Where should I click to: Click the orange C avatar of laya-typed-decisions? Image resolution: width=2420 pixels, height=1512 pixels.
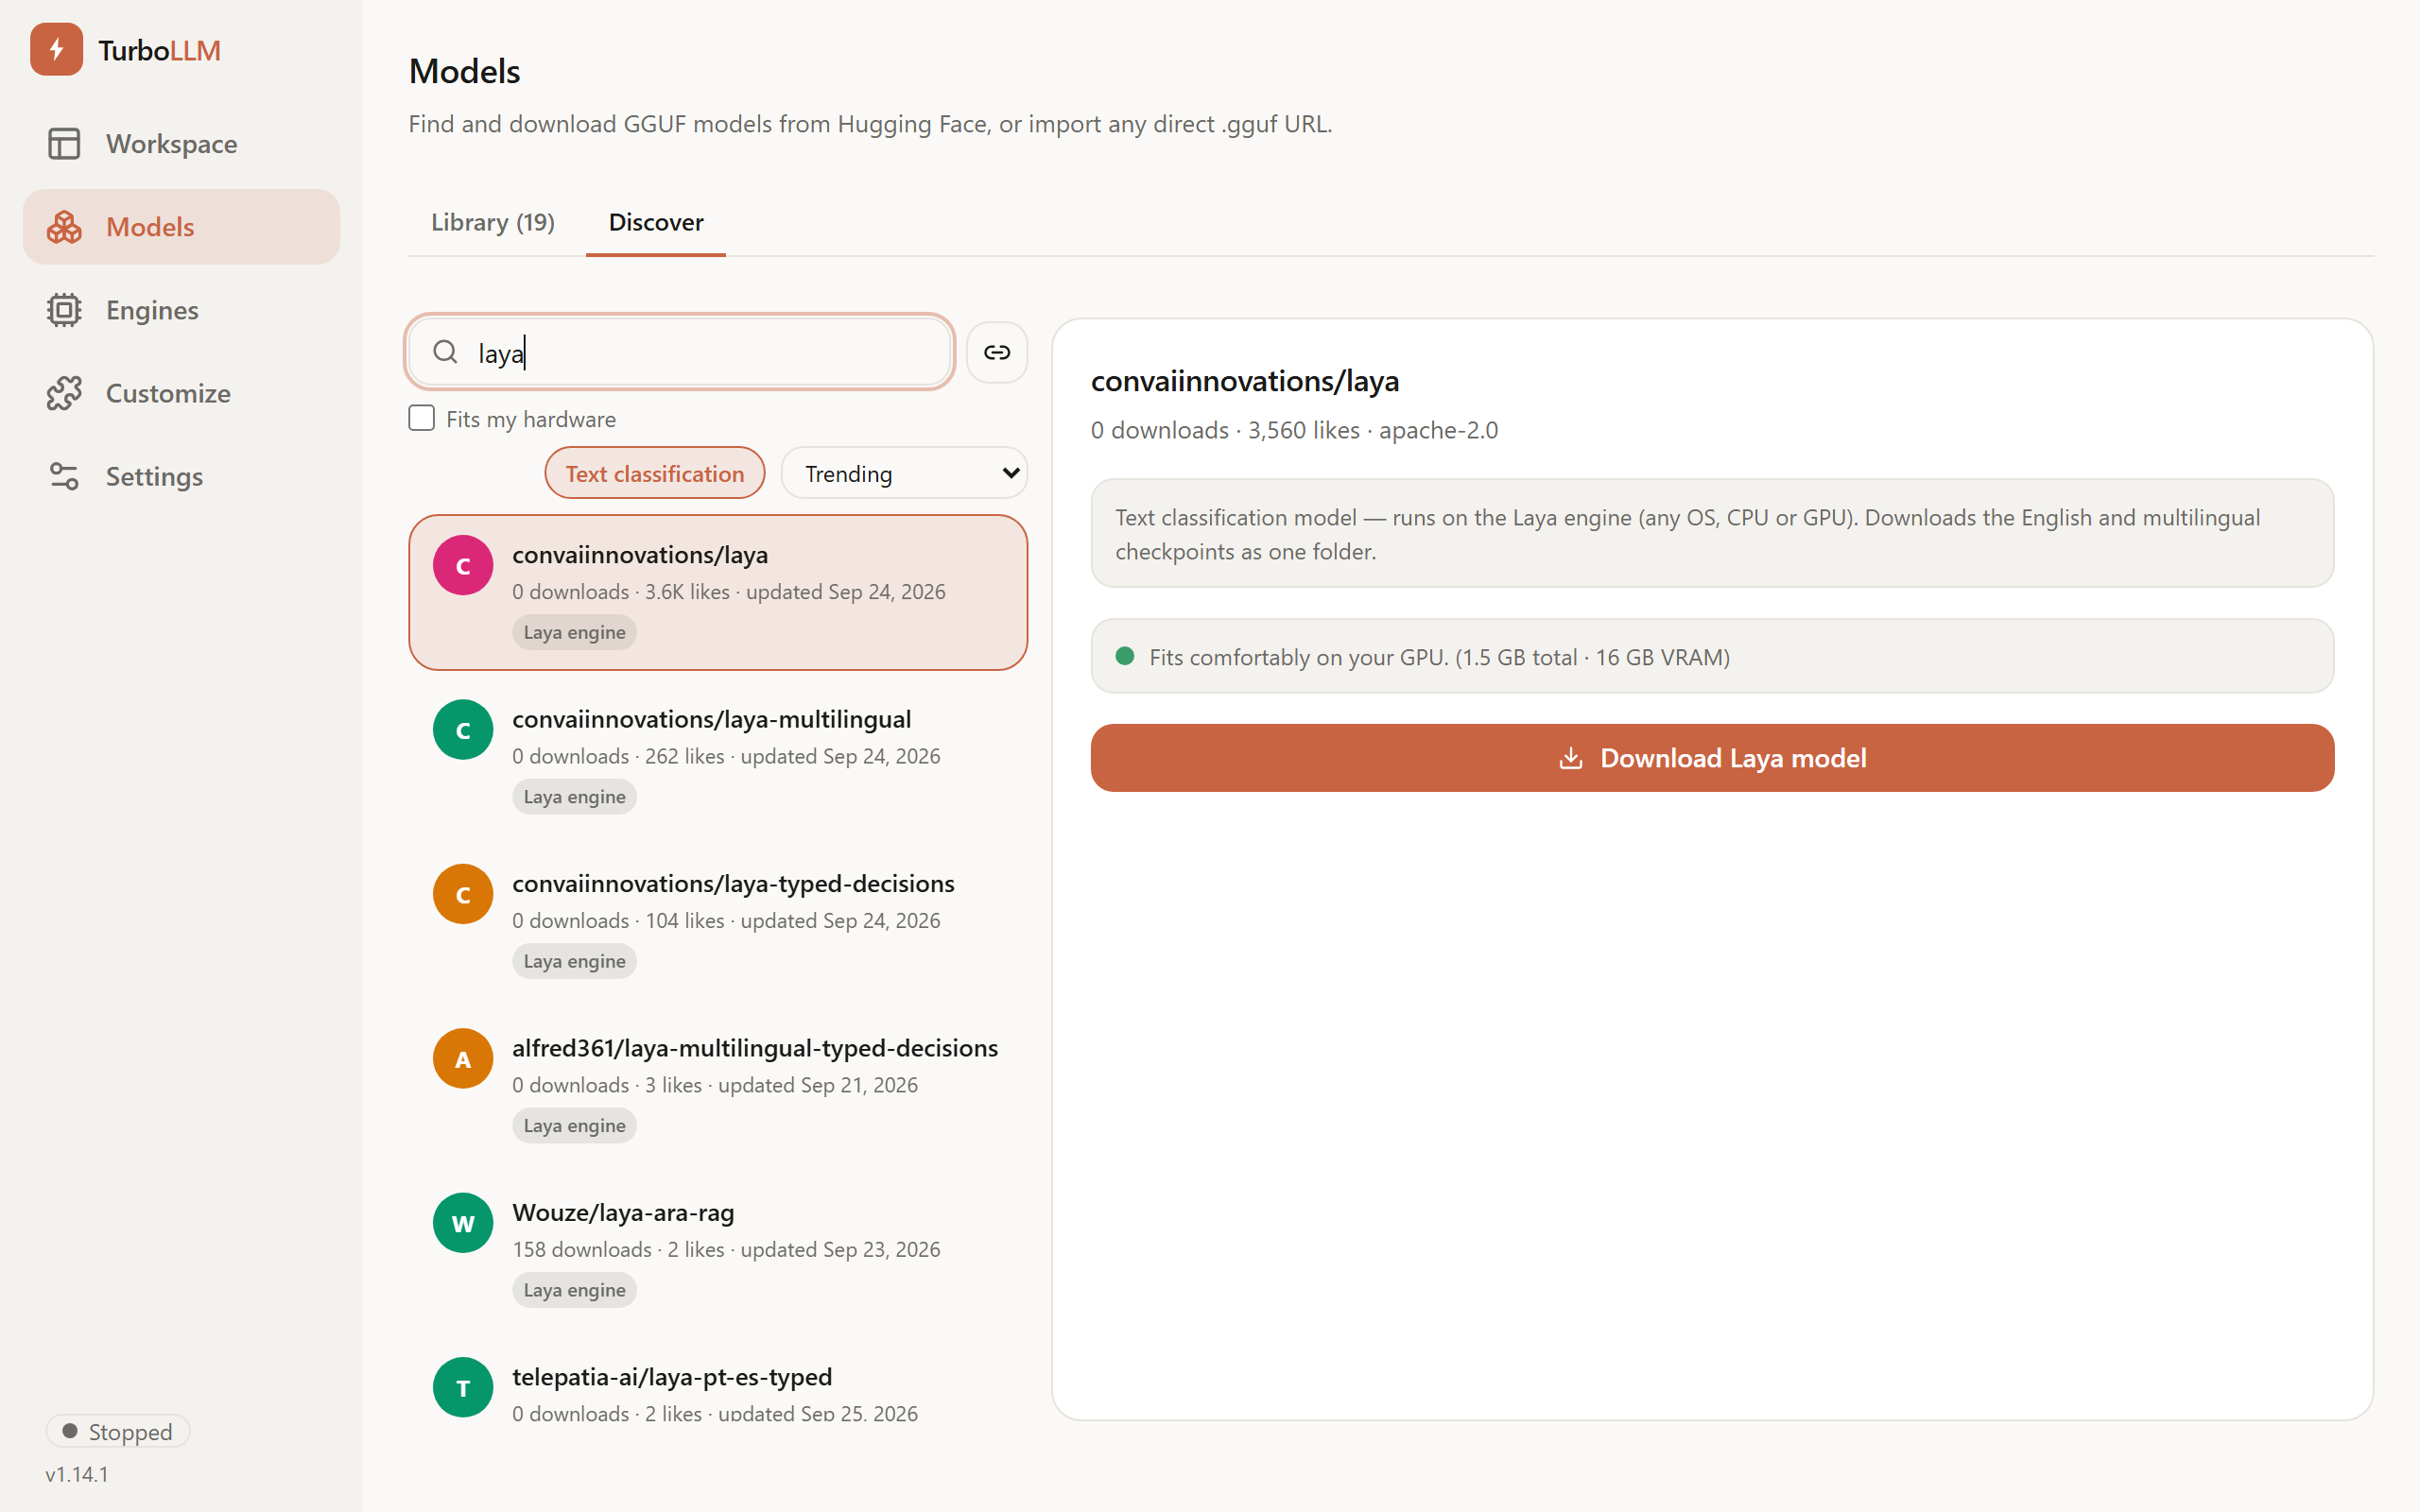click(463, 894)
